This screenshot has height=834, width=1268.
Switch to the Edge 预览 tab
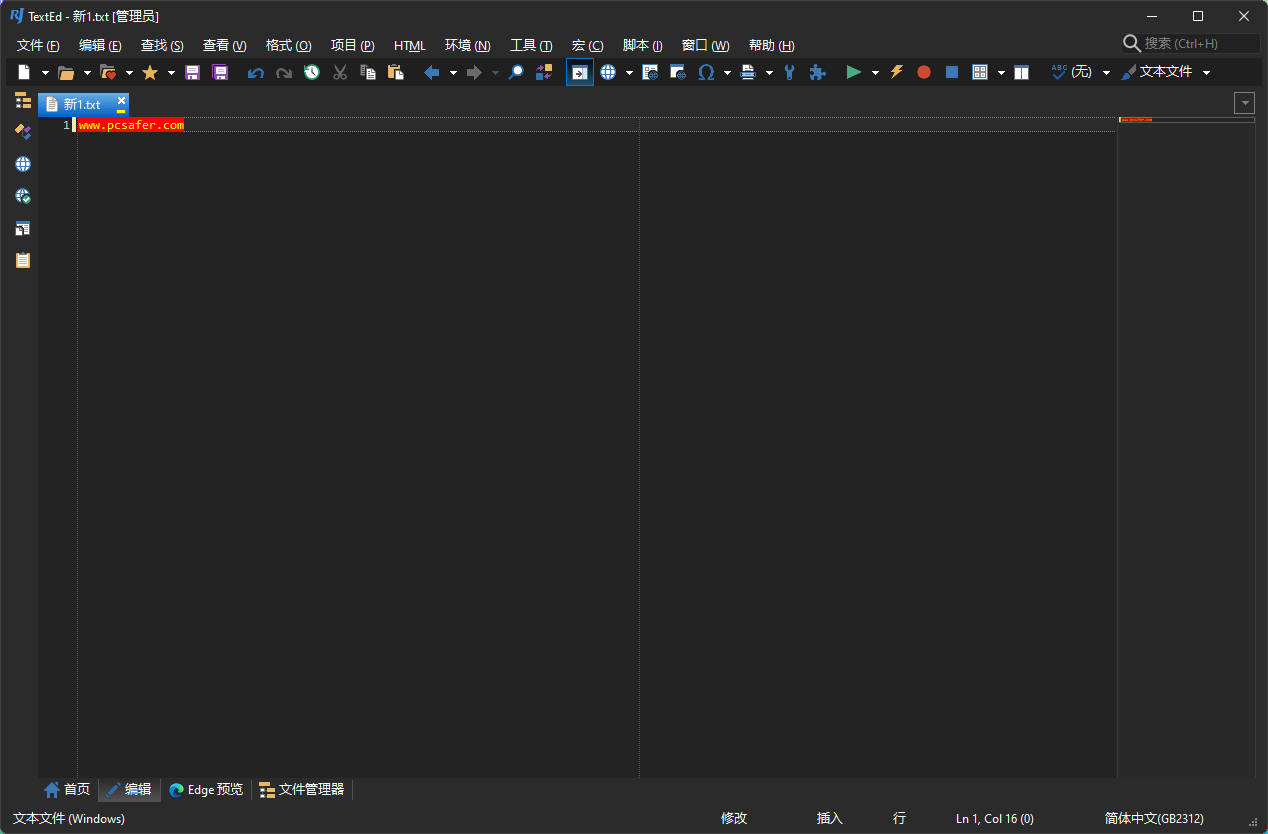tap(206, 789)
